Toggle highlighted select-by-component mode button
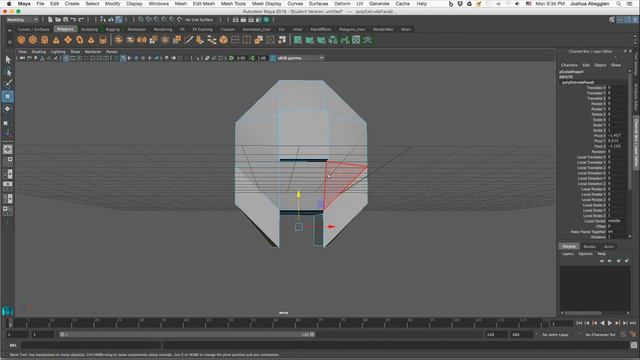Screen dimensions: 640x360 click(x=118, y=20)
